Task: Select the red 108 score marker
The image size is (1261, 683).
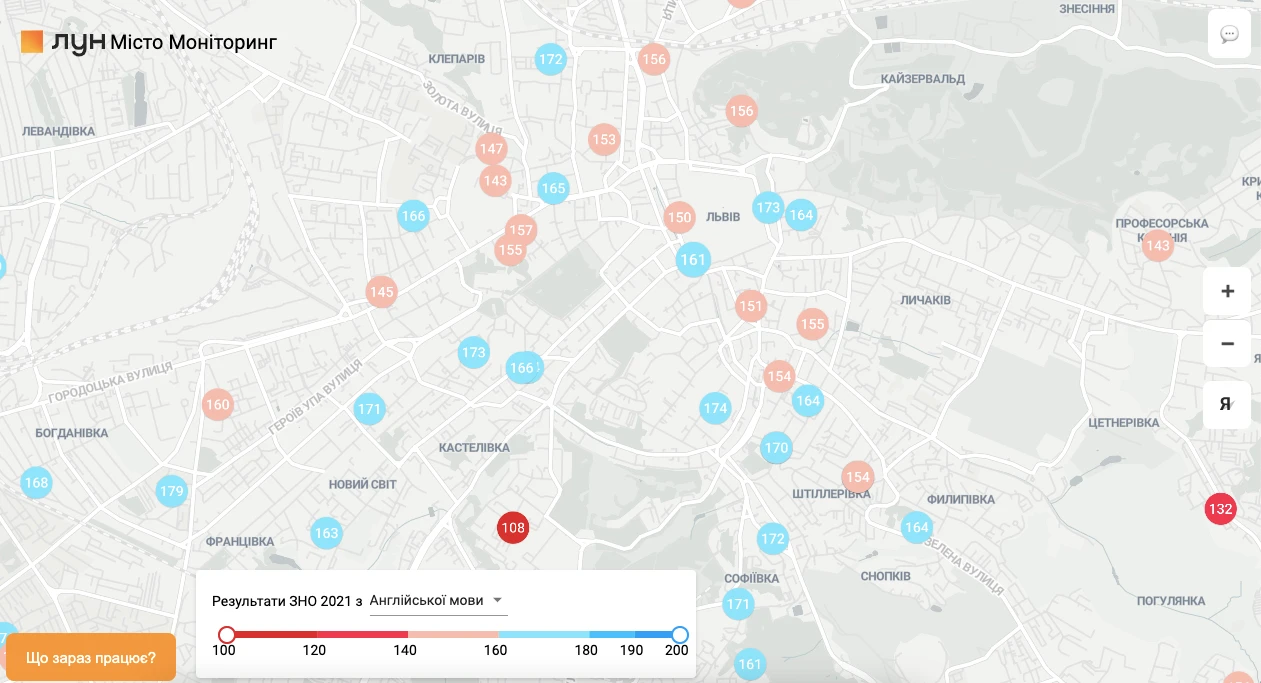Action: click(513, 527)
